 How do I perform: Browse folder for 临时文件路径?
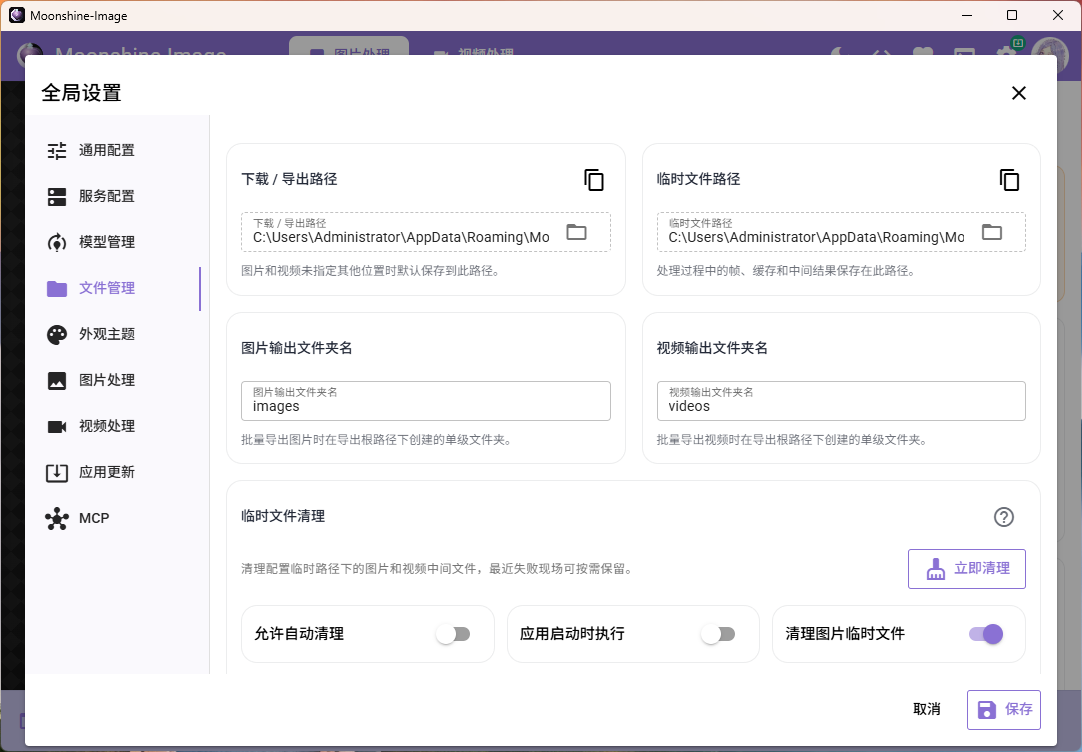pyautogui.click(x=992, y=232)
